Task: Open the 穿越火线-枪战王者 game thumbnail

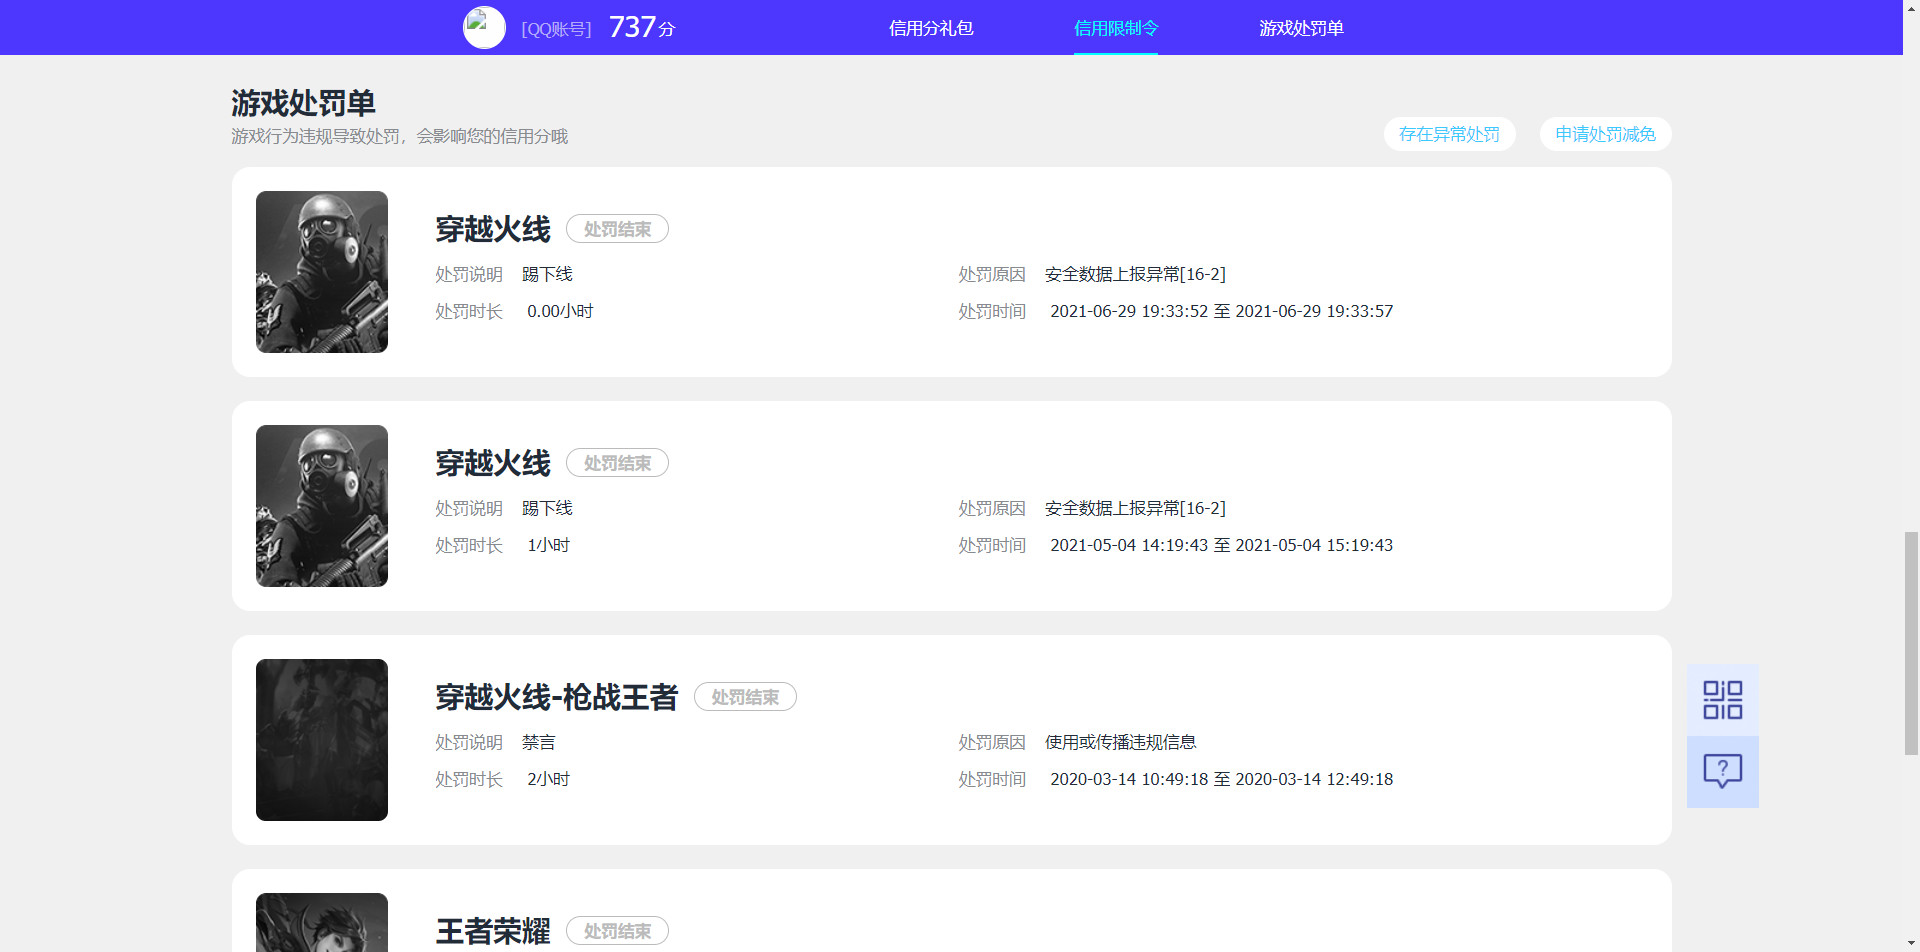Action: [322, 740]
